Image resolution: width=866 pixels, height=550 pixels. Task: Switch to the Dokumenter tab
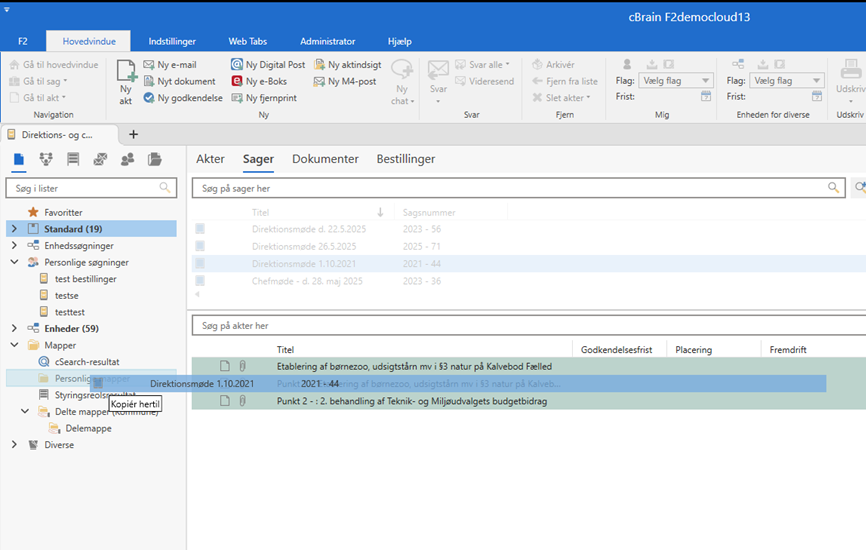point(325,159)
